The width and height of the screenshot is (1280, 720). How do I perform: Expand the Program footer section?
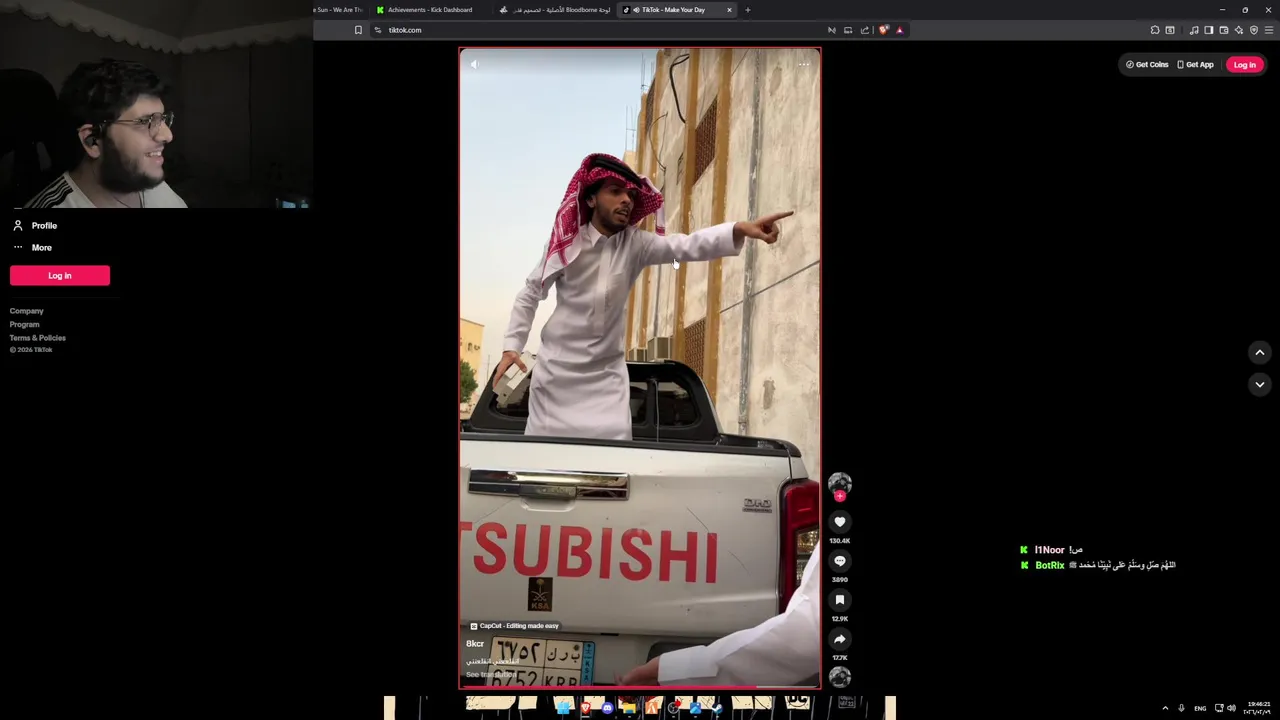click(25, 324)
